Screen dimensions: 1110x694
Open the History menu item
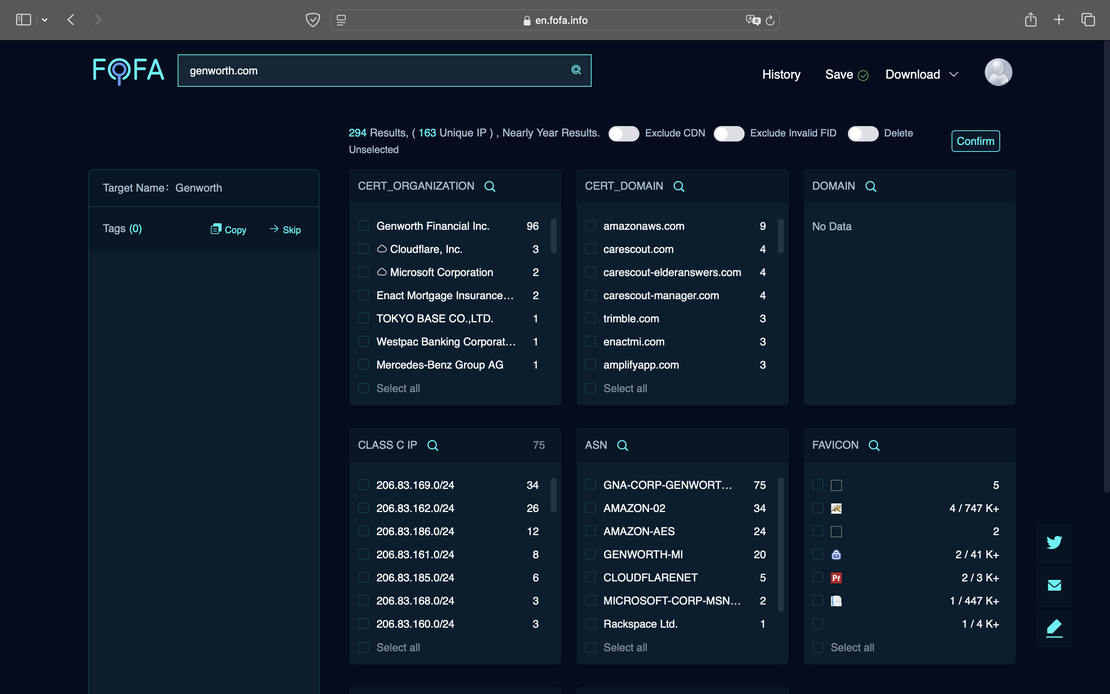click(781, 75)
